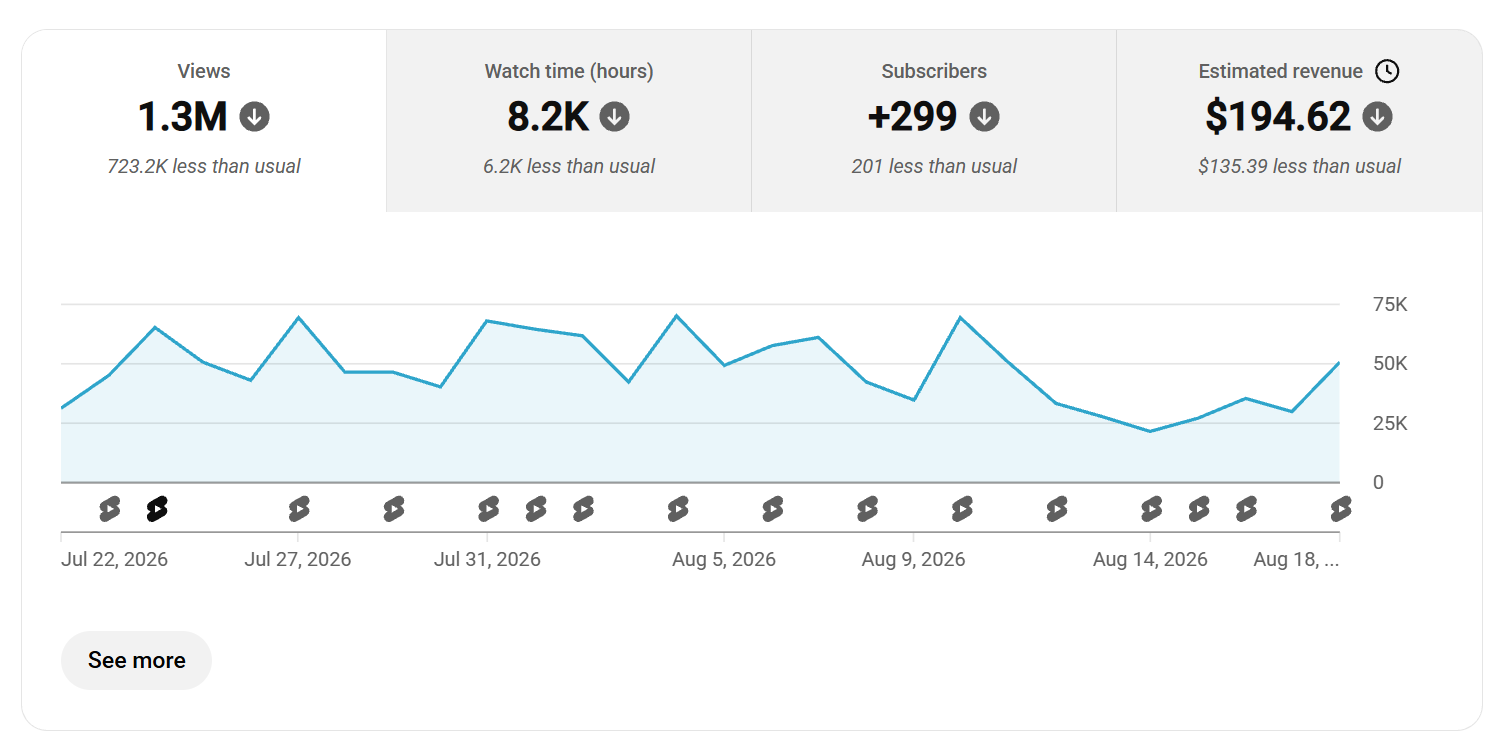The width and height of the screenshot is (1498, 754).
Task: Select the Views metric tab
Action: click(204, 120)
